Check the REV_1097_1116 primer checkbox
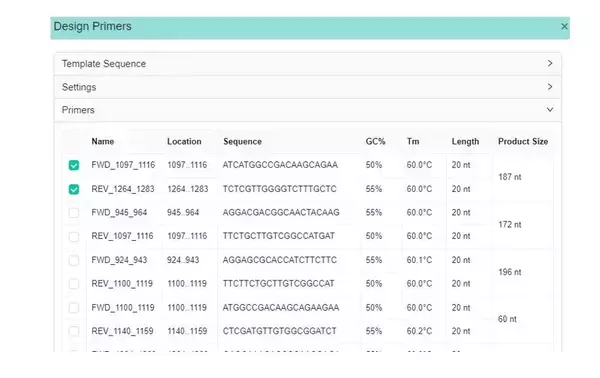 point(74,237)
